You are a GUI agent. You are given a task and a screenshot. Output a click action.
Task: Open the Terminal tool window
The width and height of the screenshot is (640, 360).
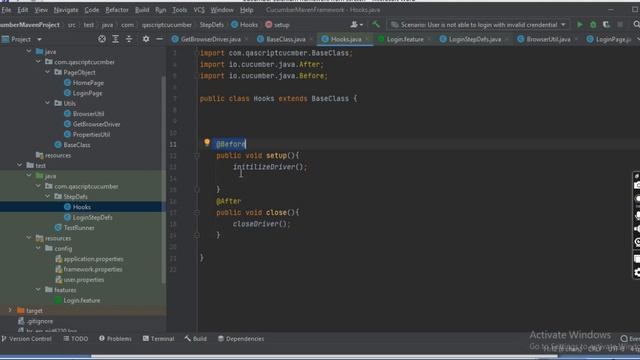[158, 339]
